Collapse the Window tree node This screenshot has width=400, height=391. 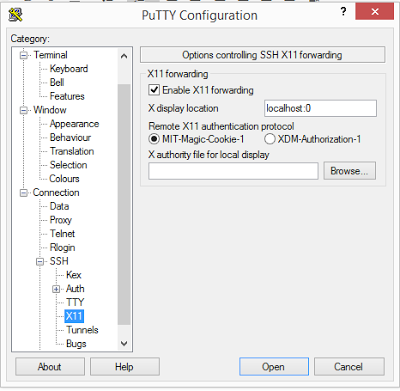[x=24, y=110]
